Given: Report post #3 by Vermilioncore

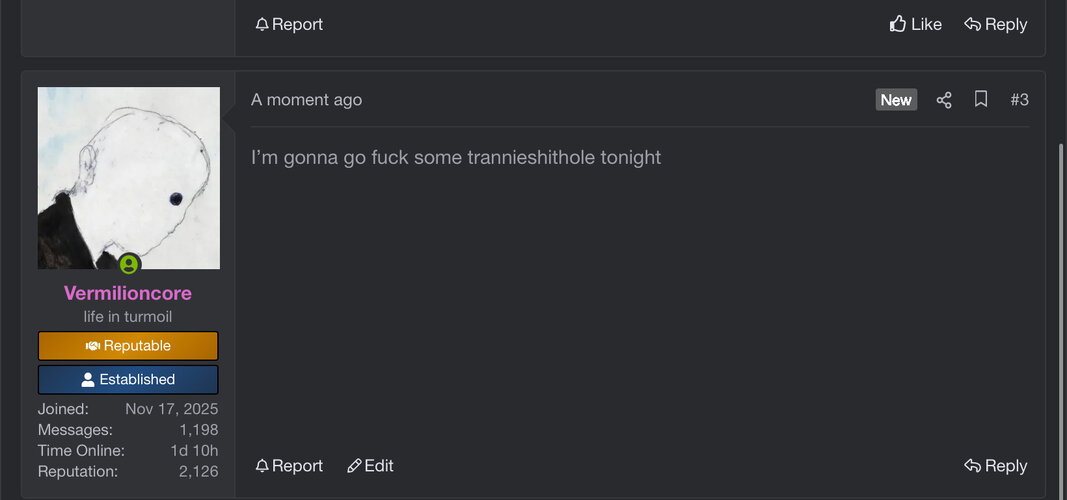Looking at the screenshot, I should pyautogui.click(x=289, y=466).
